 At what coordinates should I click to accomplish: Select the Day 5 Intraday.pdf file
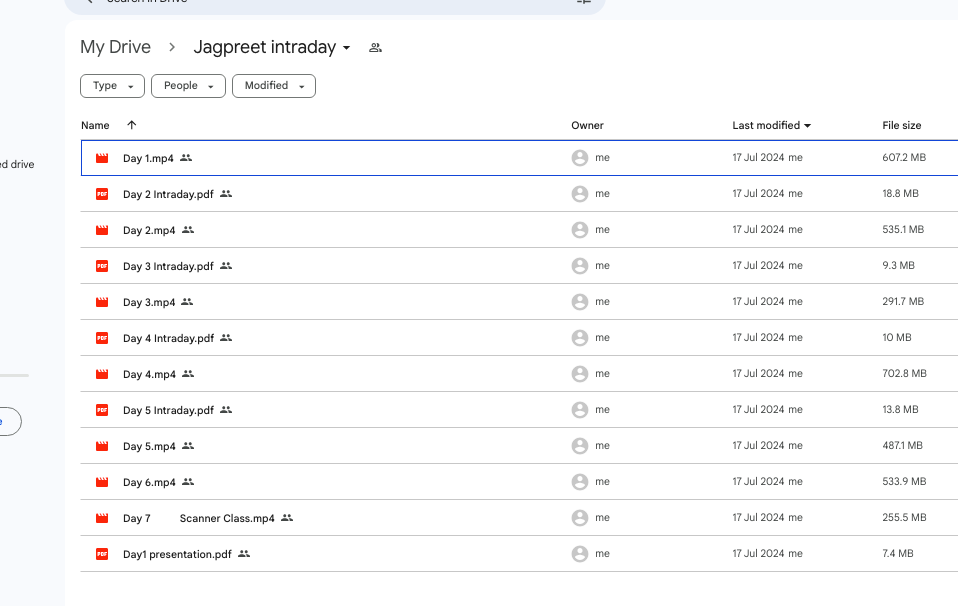[168, 410]
